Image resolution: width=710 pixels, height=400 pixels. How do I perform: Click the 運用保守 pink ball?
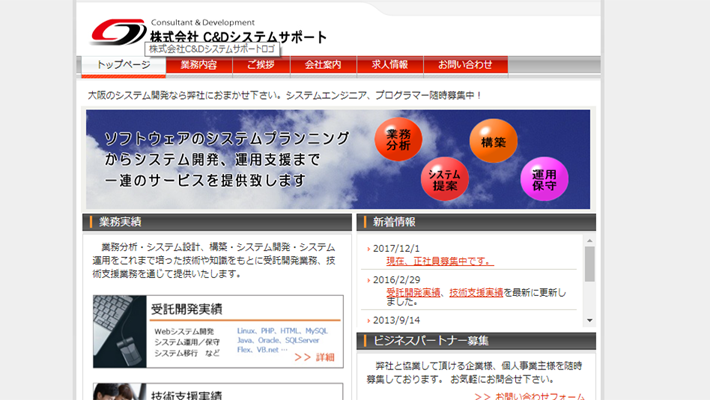544,179
